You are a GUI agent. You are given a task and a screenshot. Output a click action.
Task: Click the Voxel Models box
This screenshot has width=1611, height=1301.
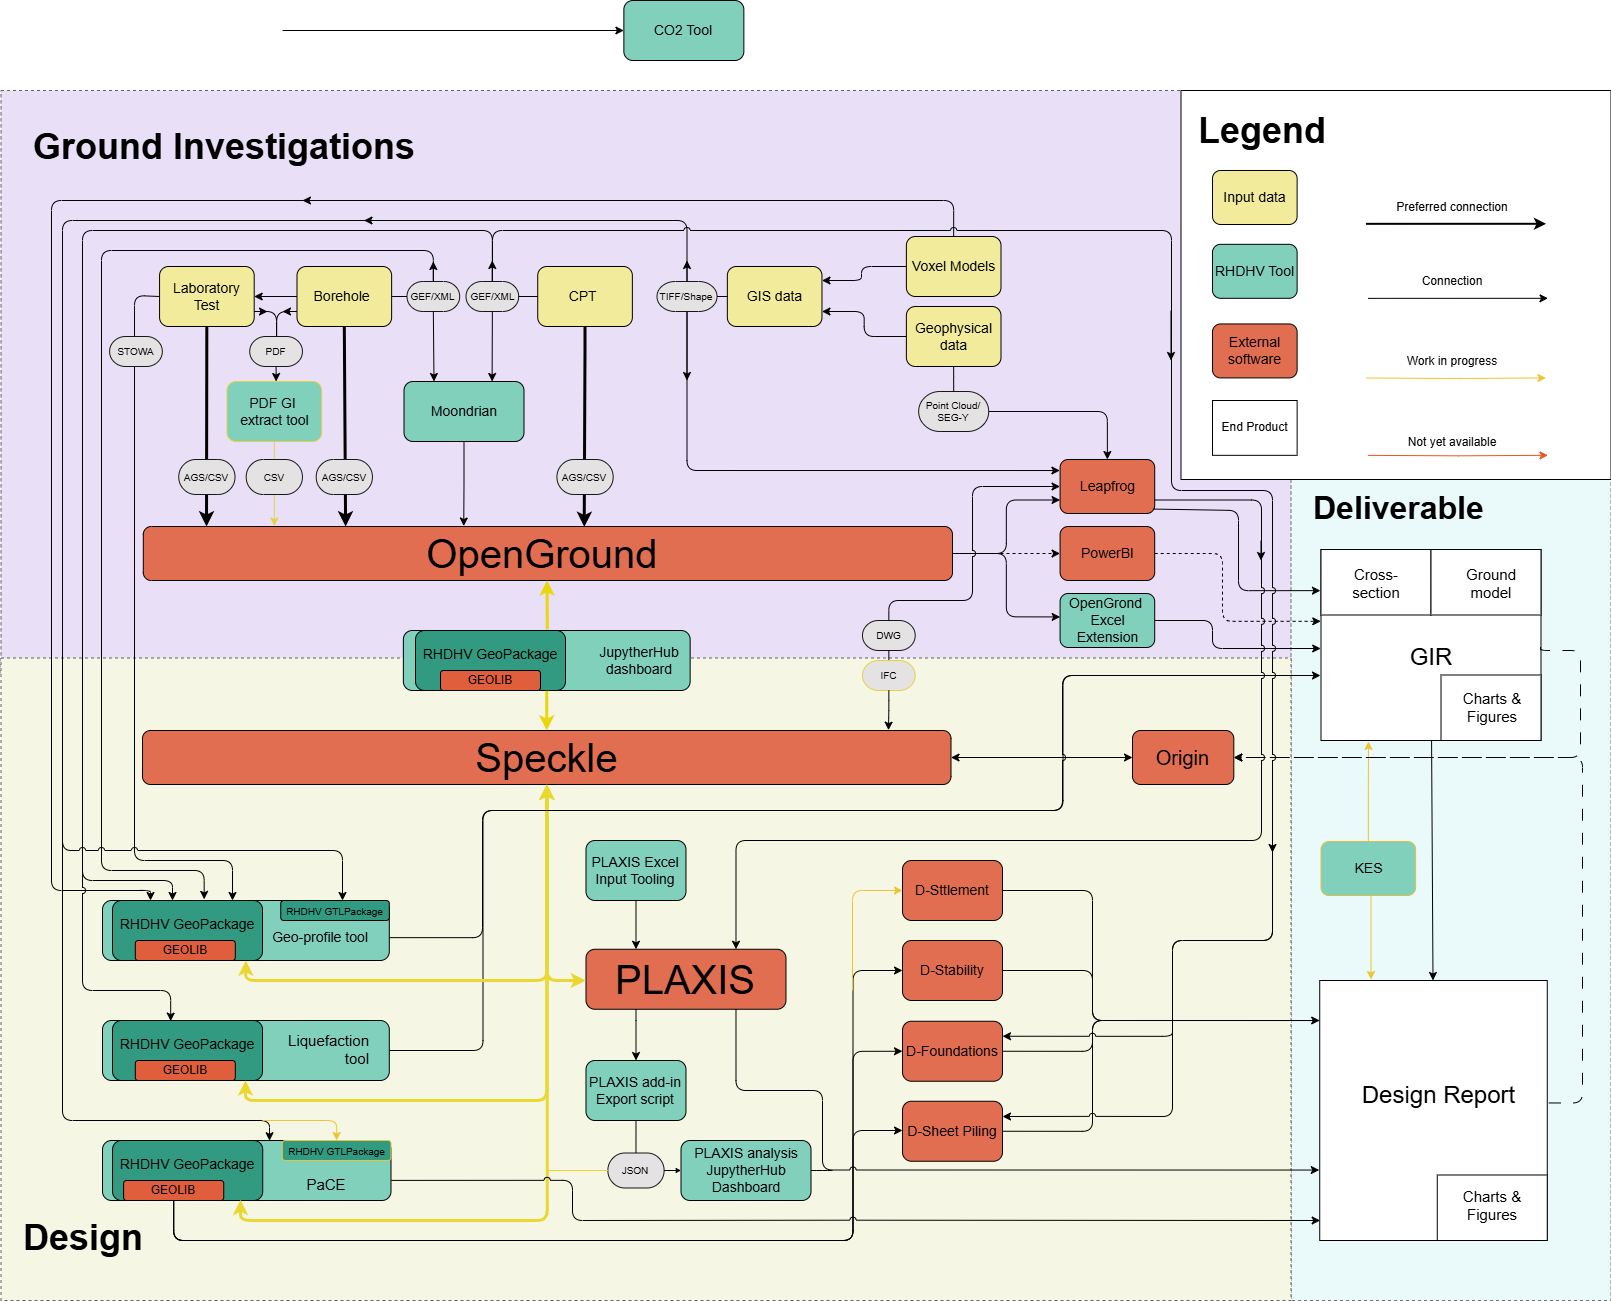point(953,266)
